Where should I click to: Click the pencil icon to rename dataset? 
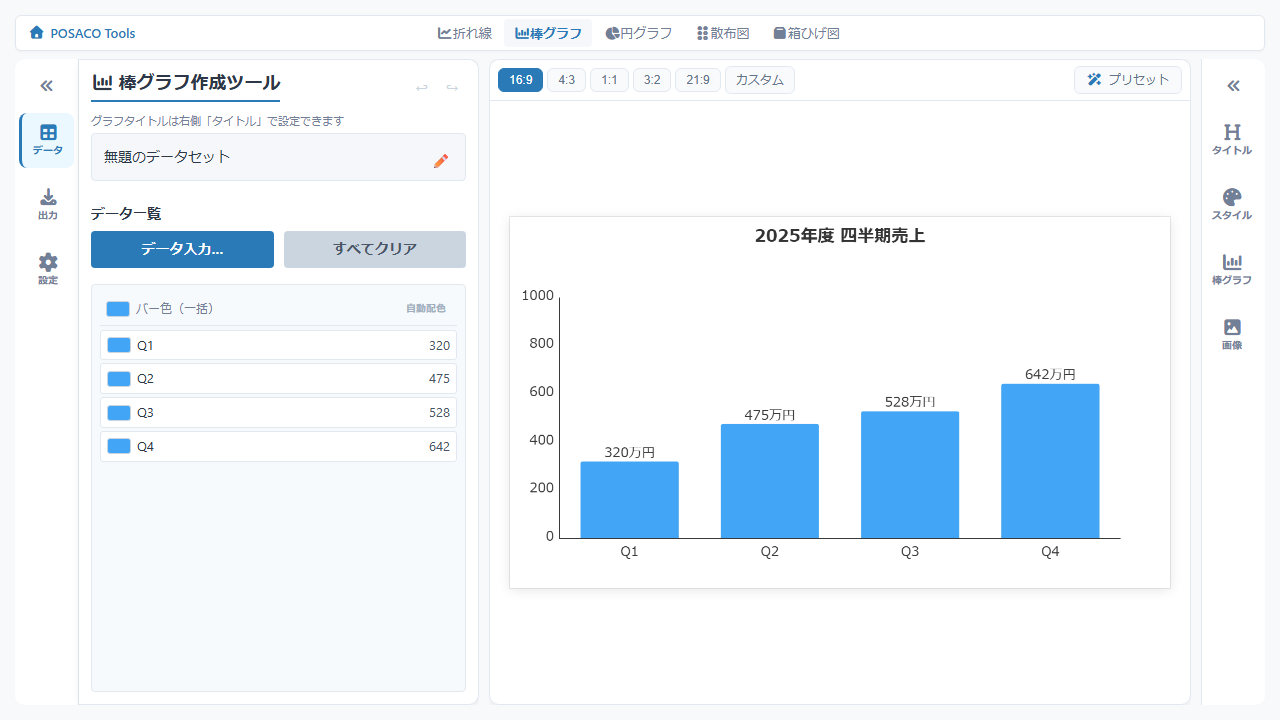441,160
